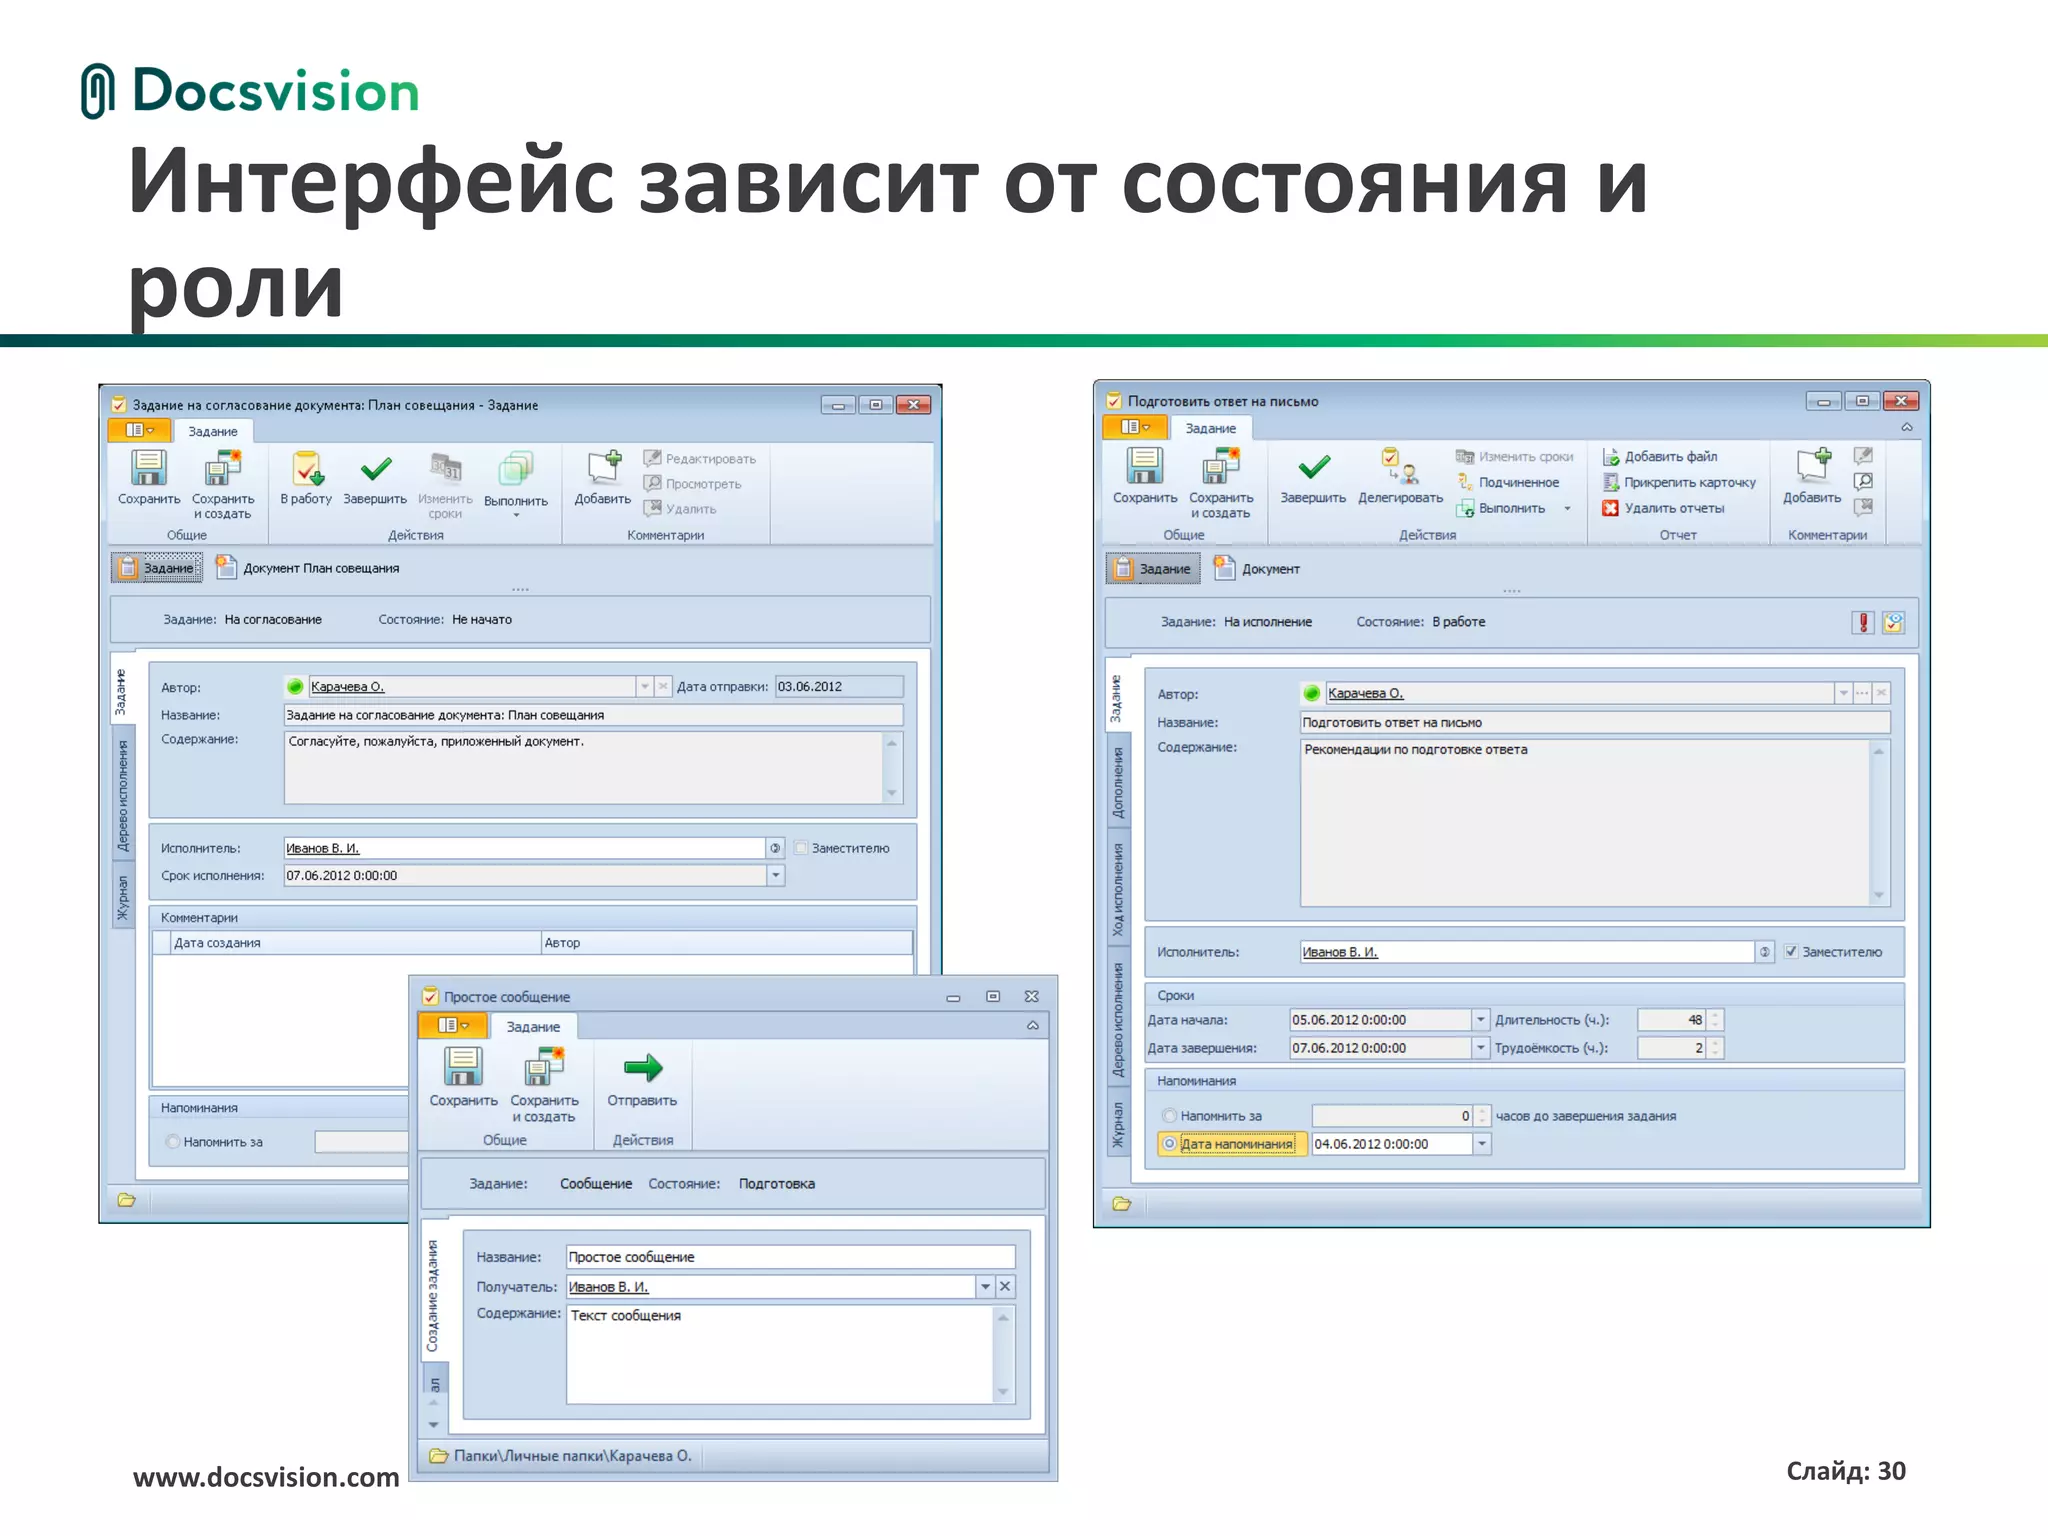Viewport: 2048px width, 1536px height.
Task: Select Задание ribbon tab in Подготовить ответ
Action: click(x=1210, y=428)
